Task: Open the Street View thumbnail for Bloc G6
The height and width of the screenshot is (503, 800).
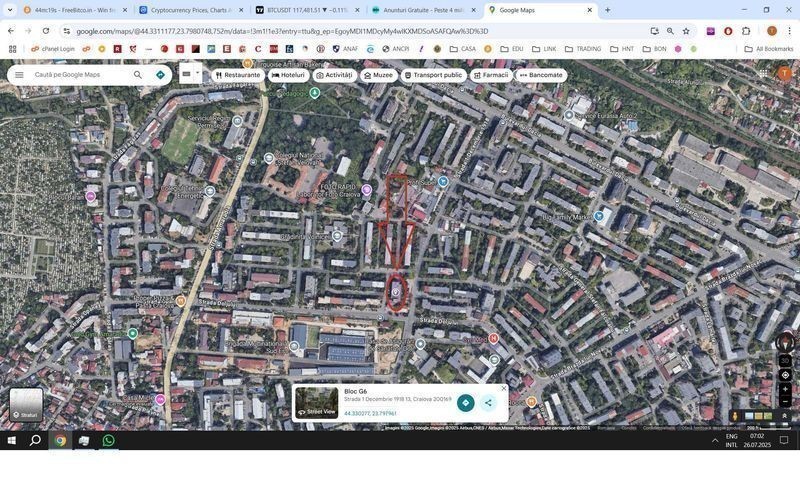Action: pyautogui.click(x=316, y=403)
